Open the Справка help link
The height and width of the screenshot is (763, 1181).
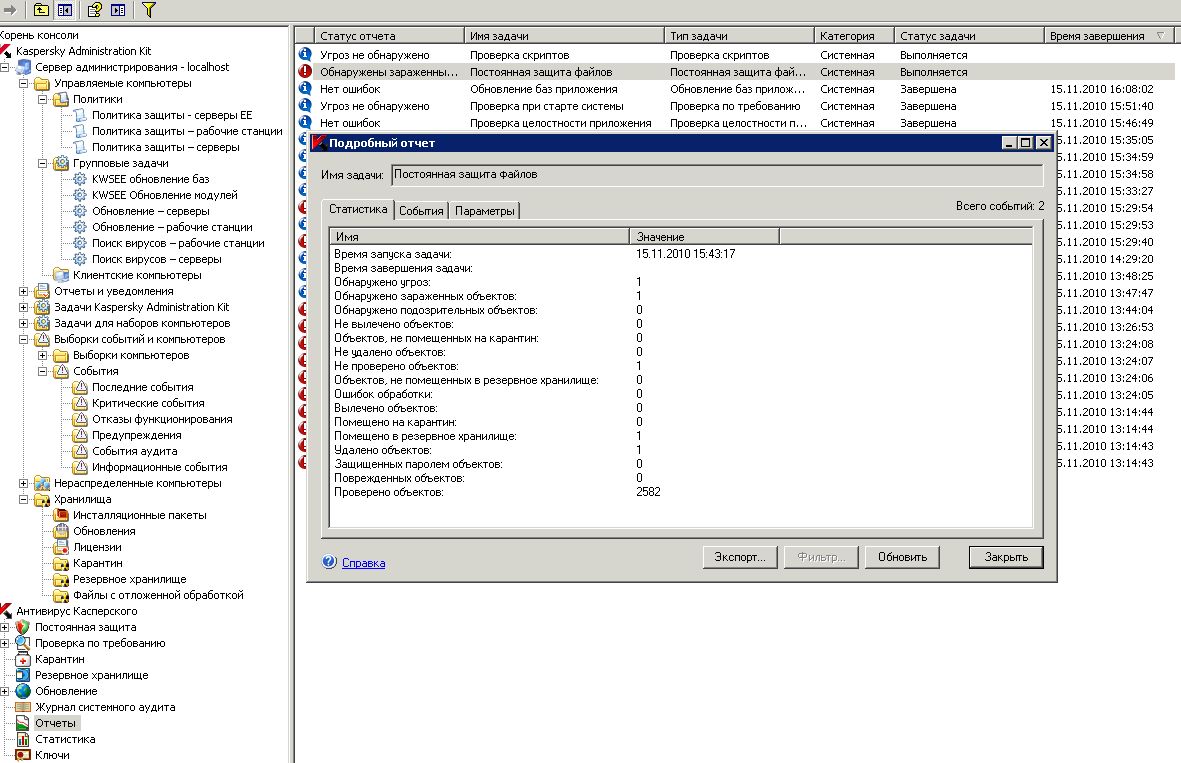click(x=363, y=563)
